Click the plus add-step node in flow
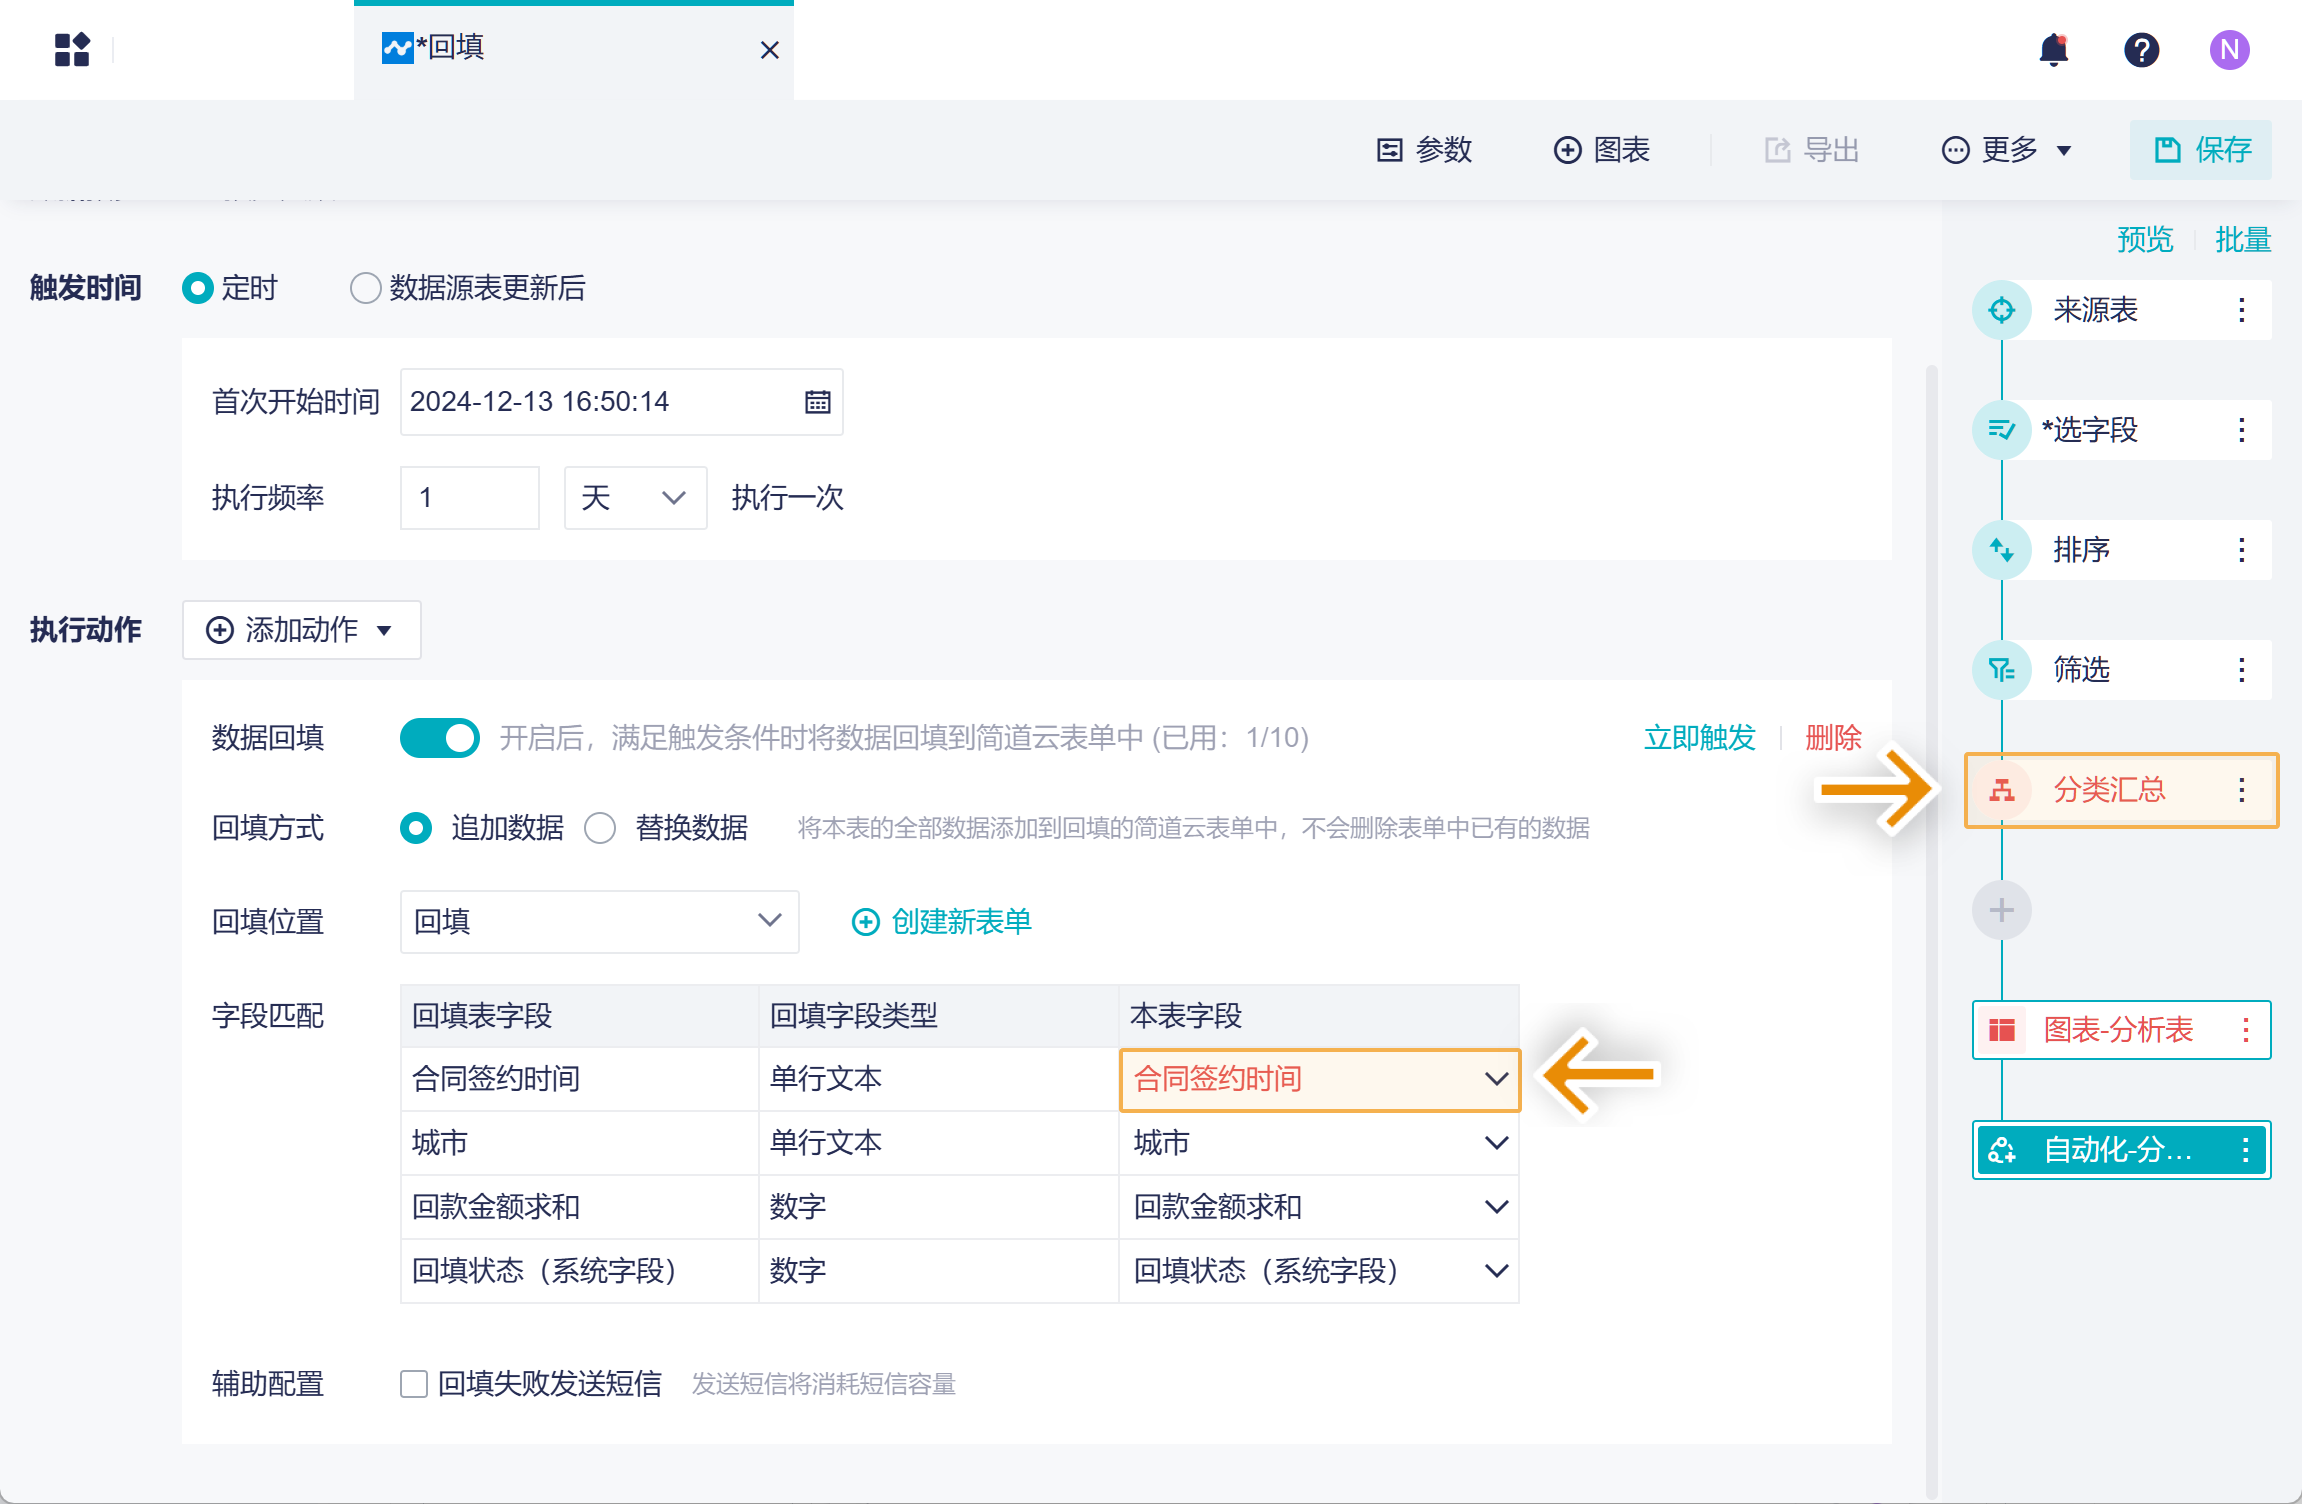The height and width of the screenshot is (1504, 2302). click(2001, 910)
